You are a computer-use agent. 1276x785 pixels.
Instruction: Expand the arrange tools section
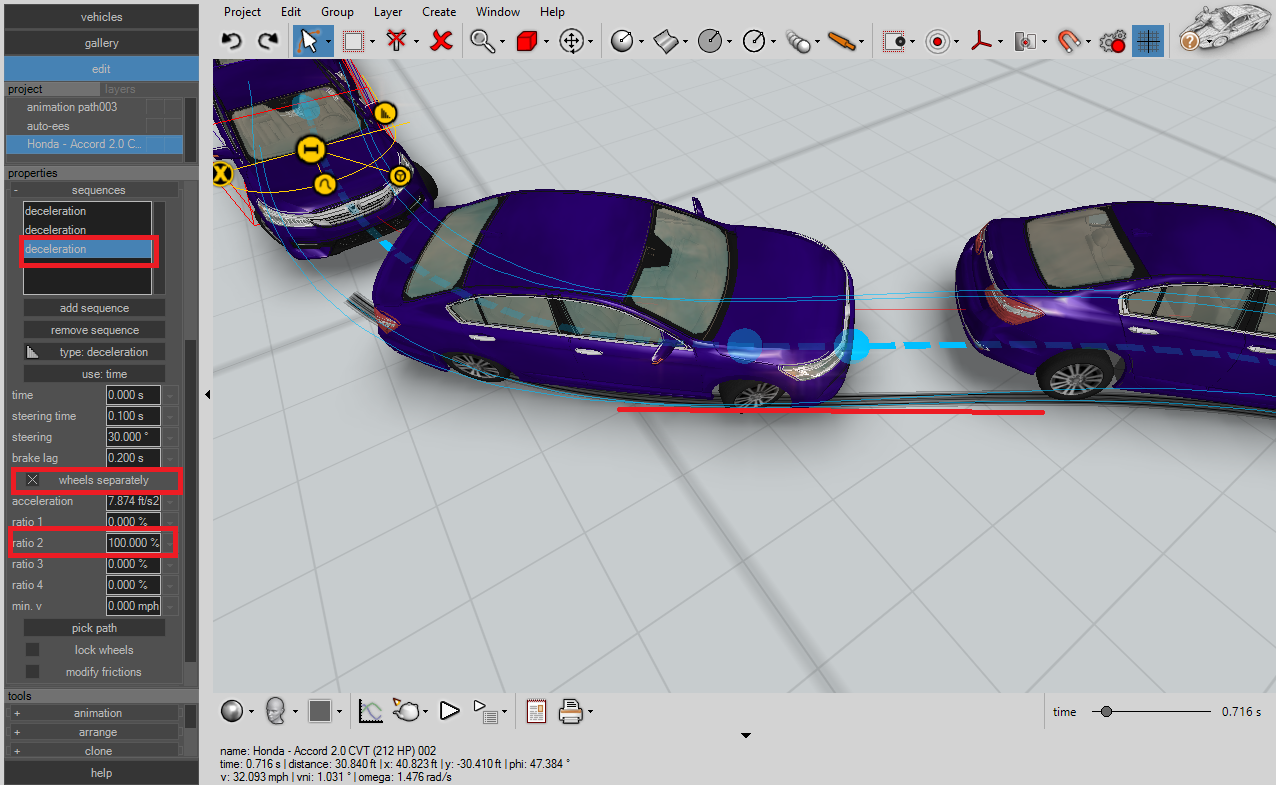pyautogui.click(x=17, y=732)
